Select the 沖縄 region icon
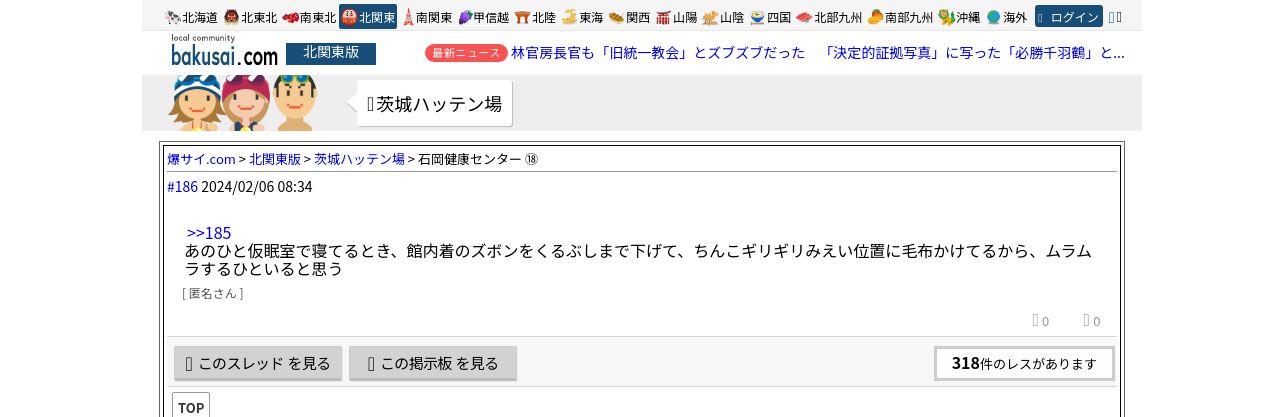 tap(947, 17)
